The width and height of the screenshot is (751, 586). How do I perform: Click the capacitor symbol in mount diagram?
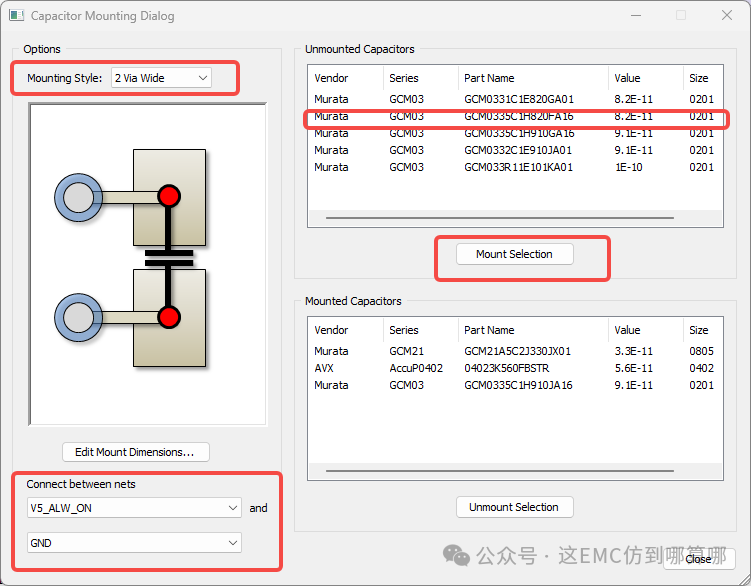point(169,258)
